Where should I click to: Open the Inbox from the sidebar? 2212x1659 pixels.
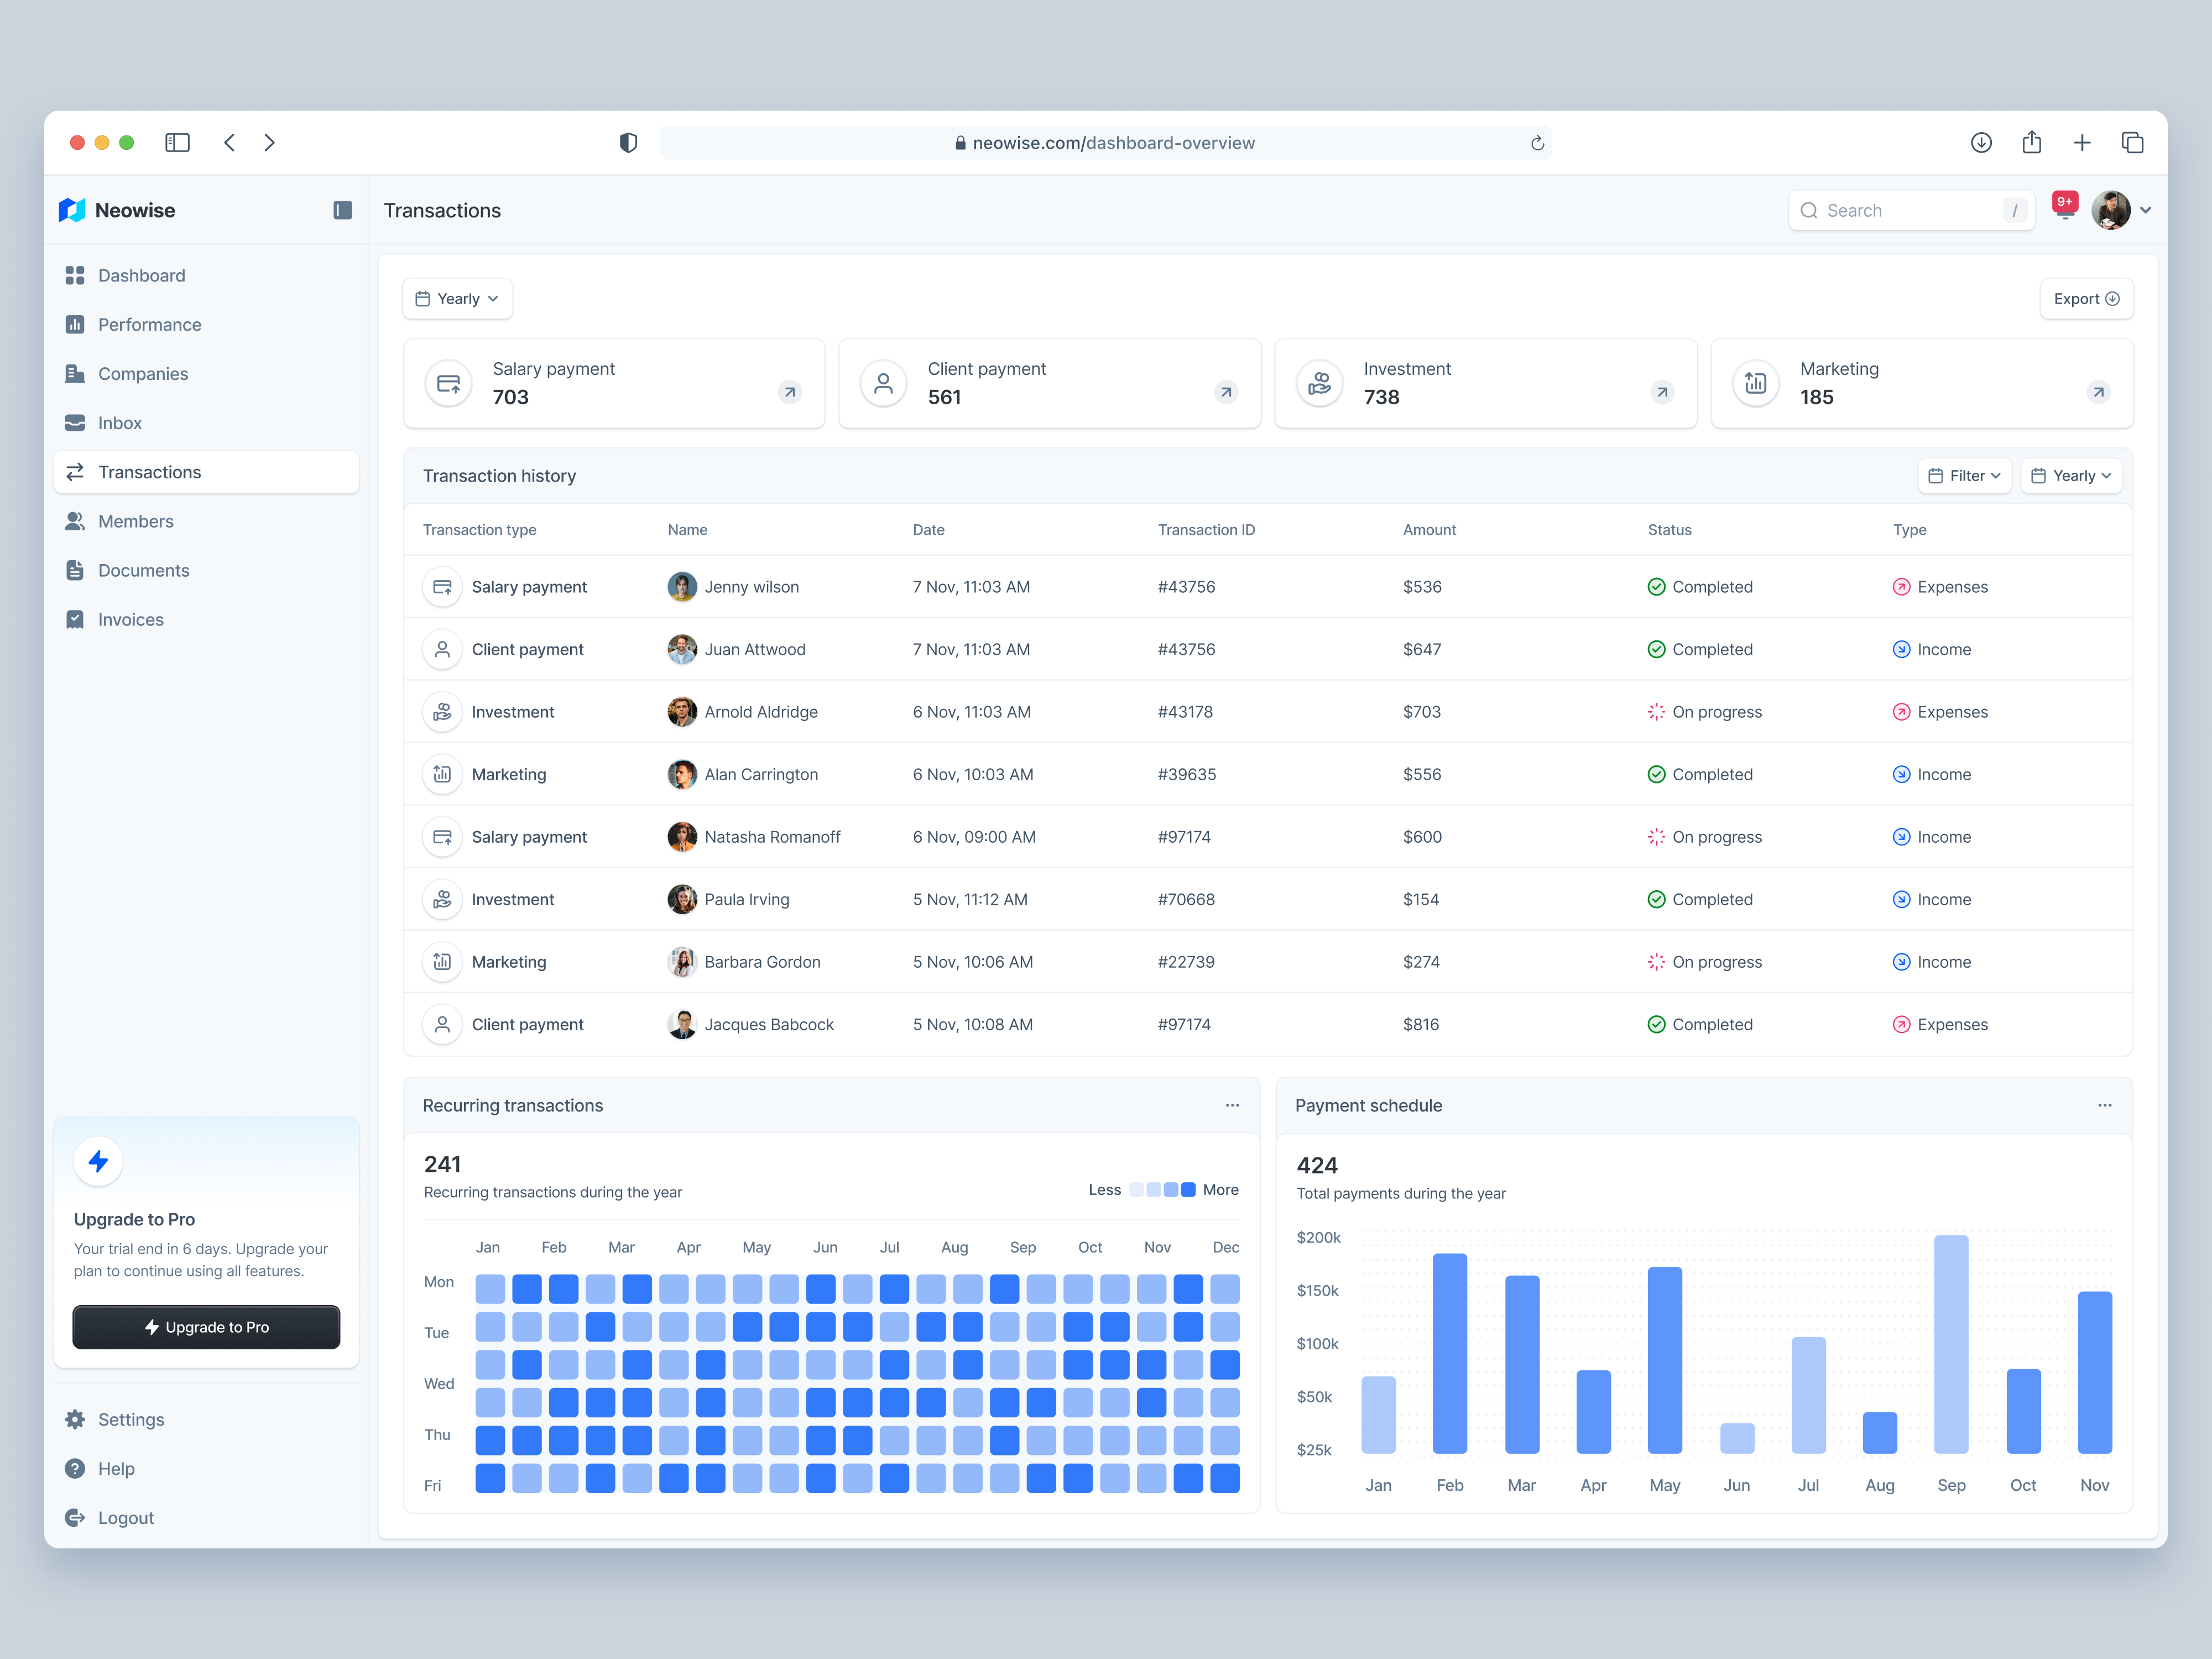pyautogui.click(x=119, y=422)
